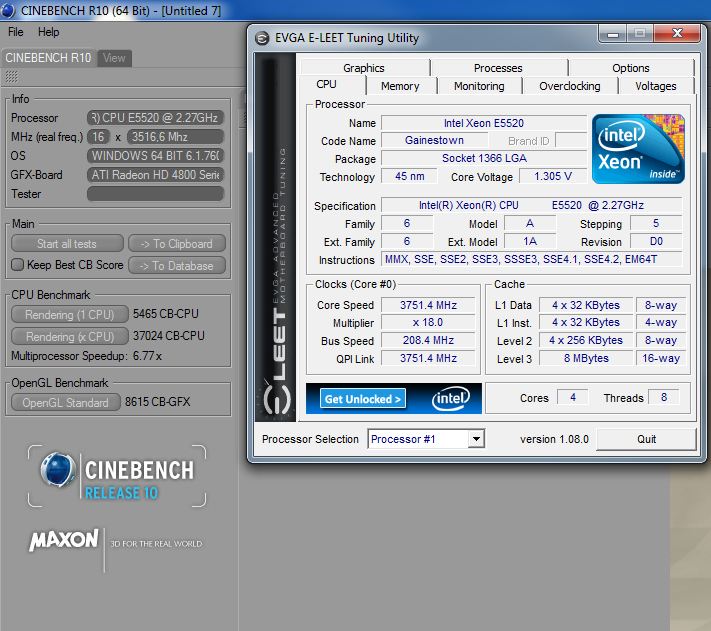Click the Cores value 4

tap(573, 398)
